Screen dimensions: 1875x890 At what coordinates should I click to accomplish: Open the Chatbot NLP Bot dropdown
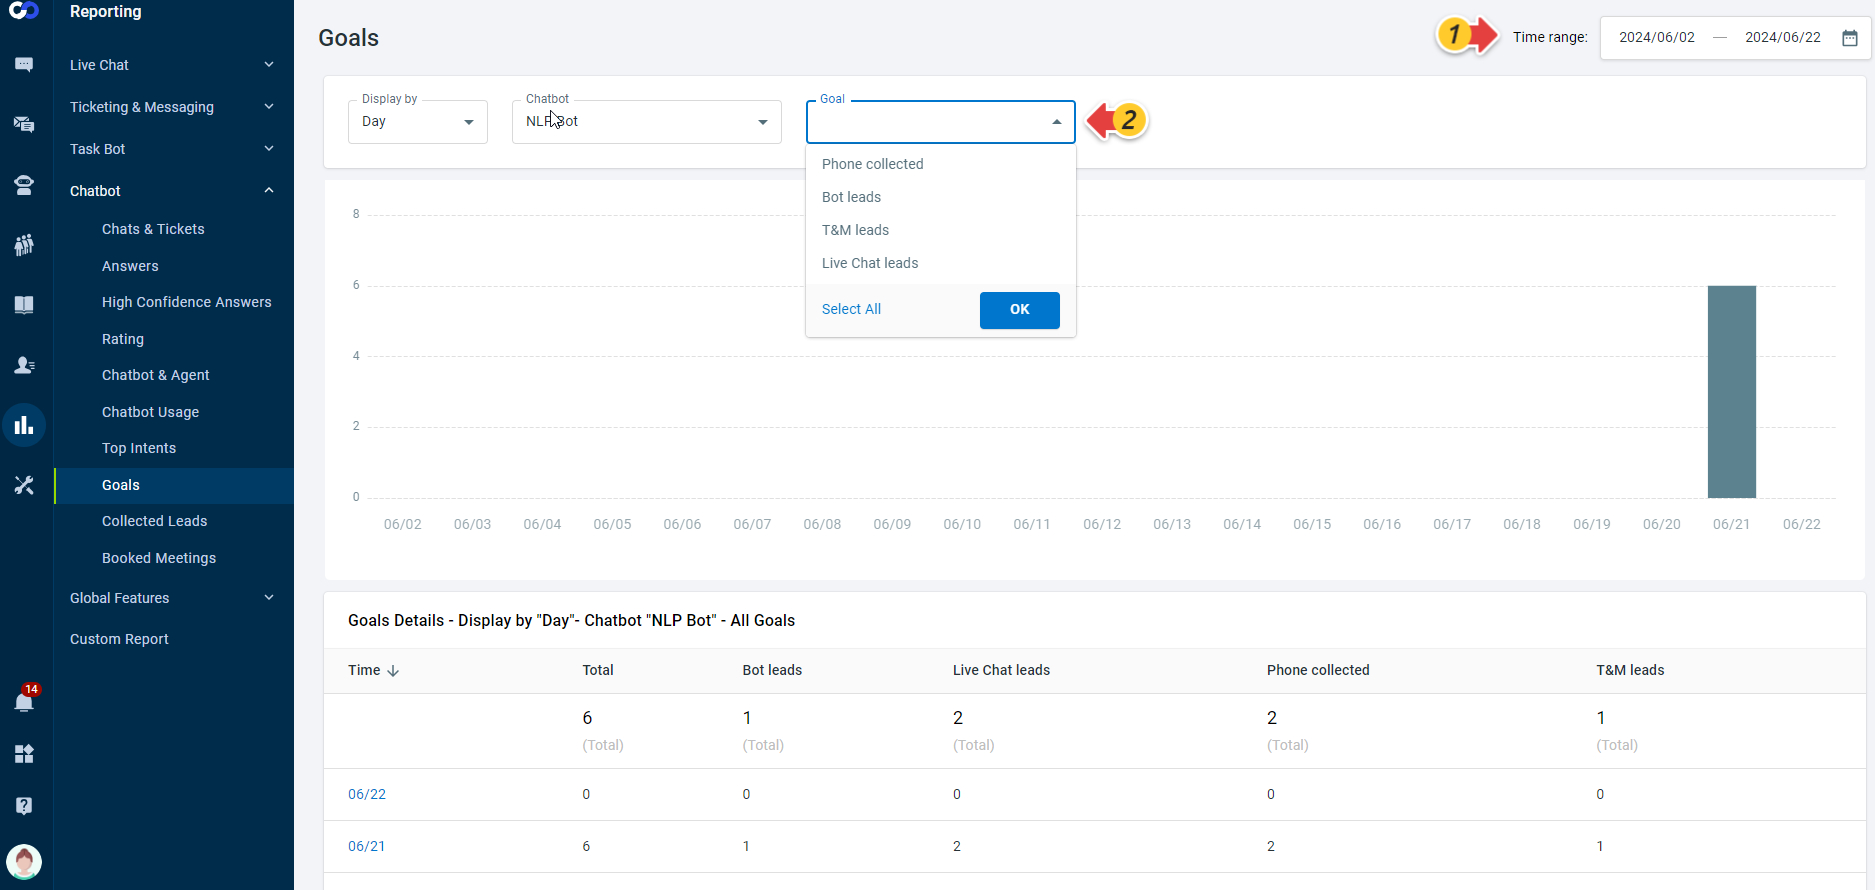click(647, 122)
